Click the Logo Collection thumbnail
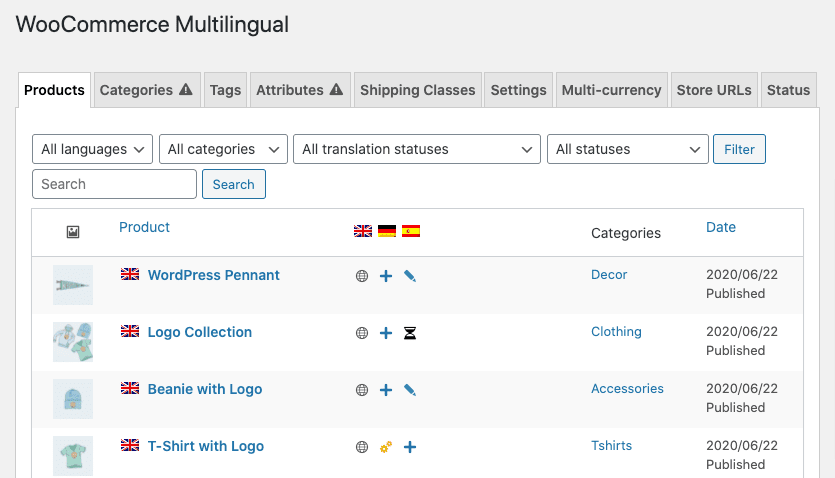The width and height of the screenshot is (835, 478). click(x=73, y=342)
